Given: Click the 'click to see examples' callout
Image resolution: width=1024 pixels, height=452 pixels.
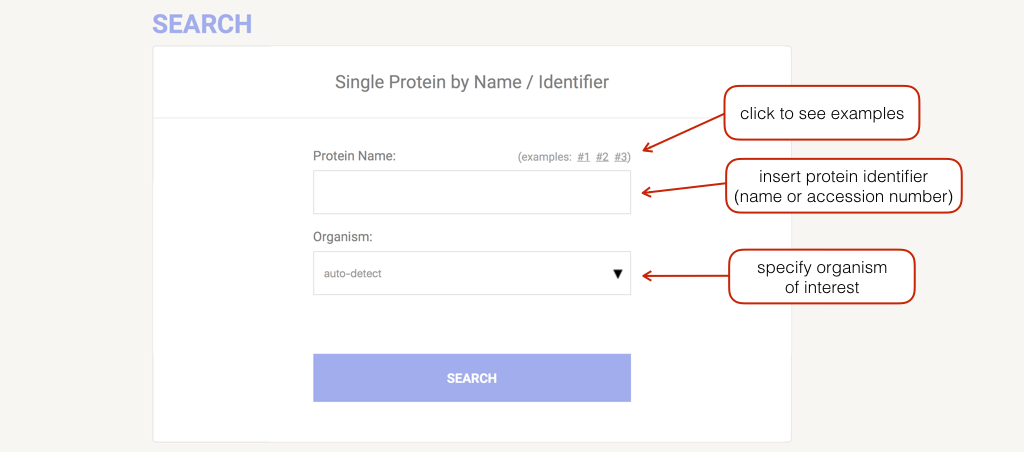Looking at the screenshot, I should (x=821, y=113).
